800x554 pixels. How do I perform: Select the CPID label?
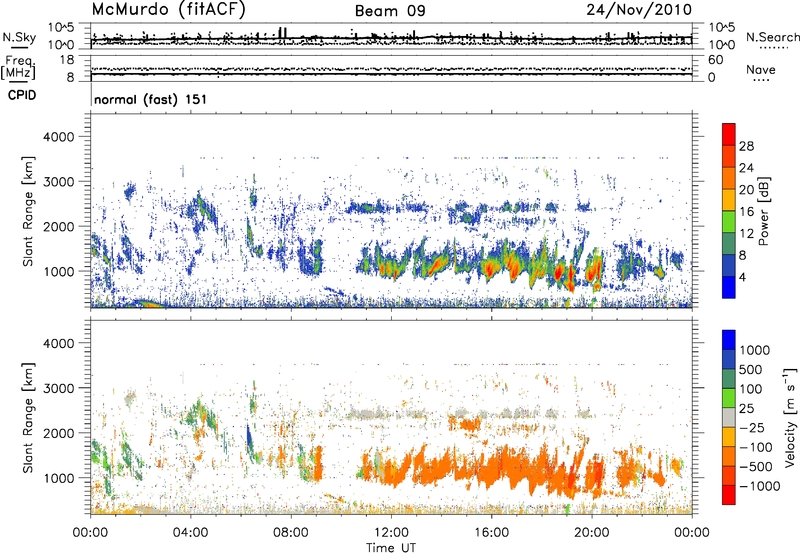click(x=22, y=95)
